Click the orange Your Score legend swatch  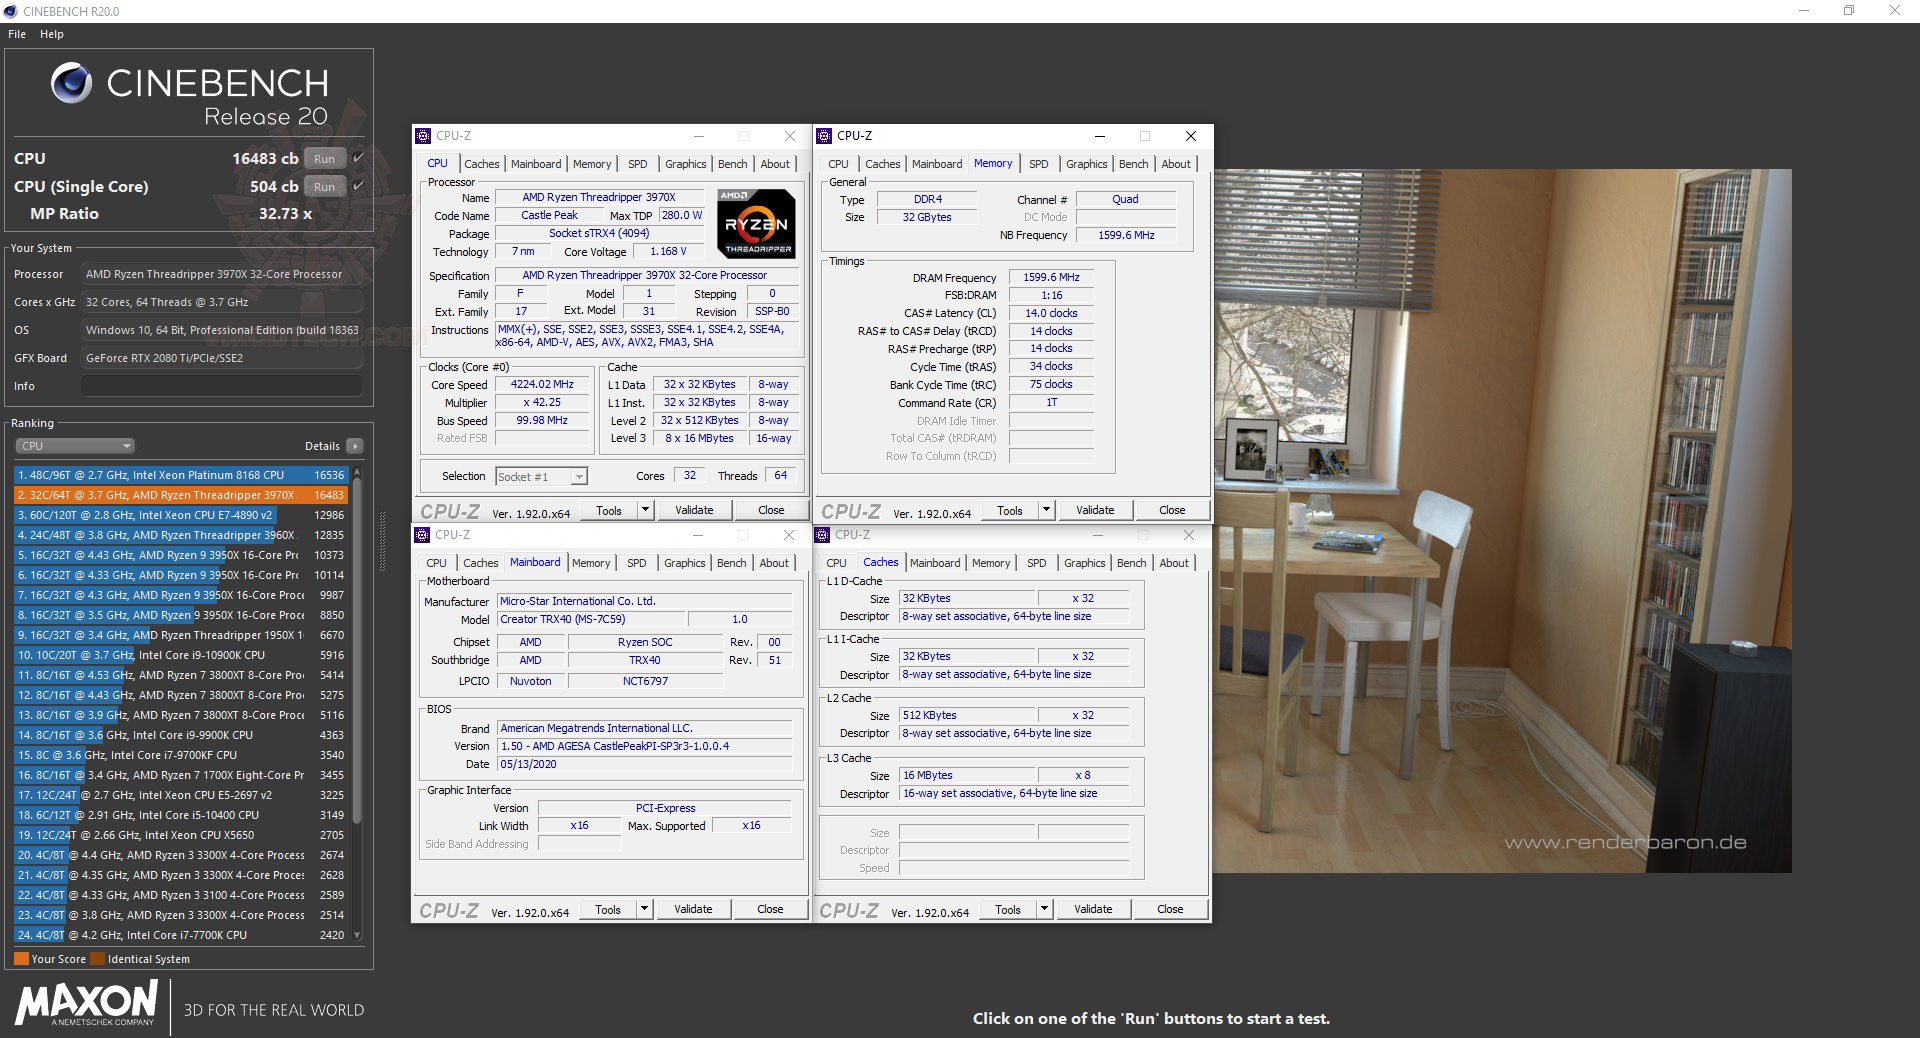(21, 959)
